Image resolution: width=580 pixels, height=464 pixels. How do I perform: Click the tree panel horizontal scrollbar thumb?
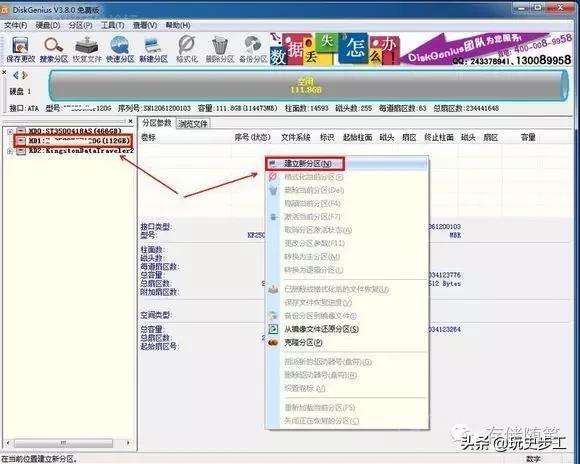pos(63,443)
